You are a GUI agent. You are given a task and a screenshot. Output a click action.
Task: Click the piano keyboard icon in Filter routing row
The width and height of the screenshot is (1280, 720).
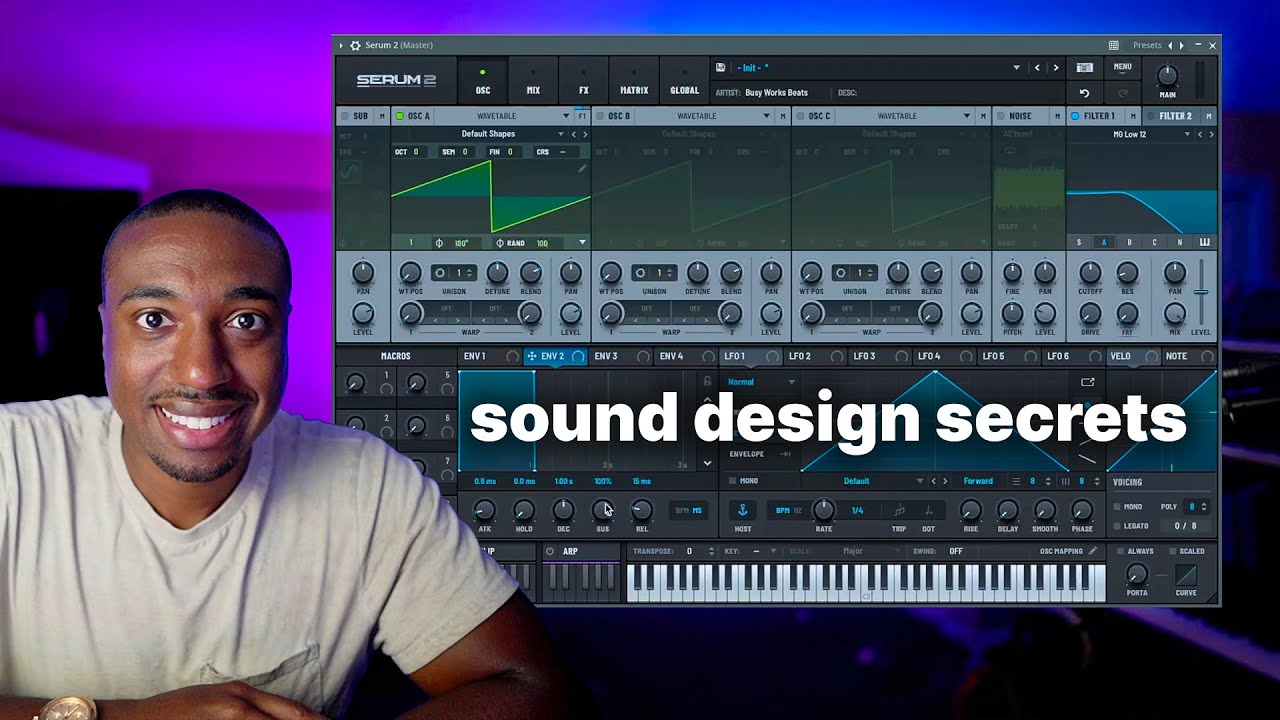pos(1205,242)
